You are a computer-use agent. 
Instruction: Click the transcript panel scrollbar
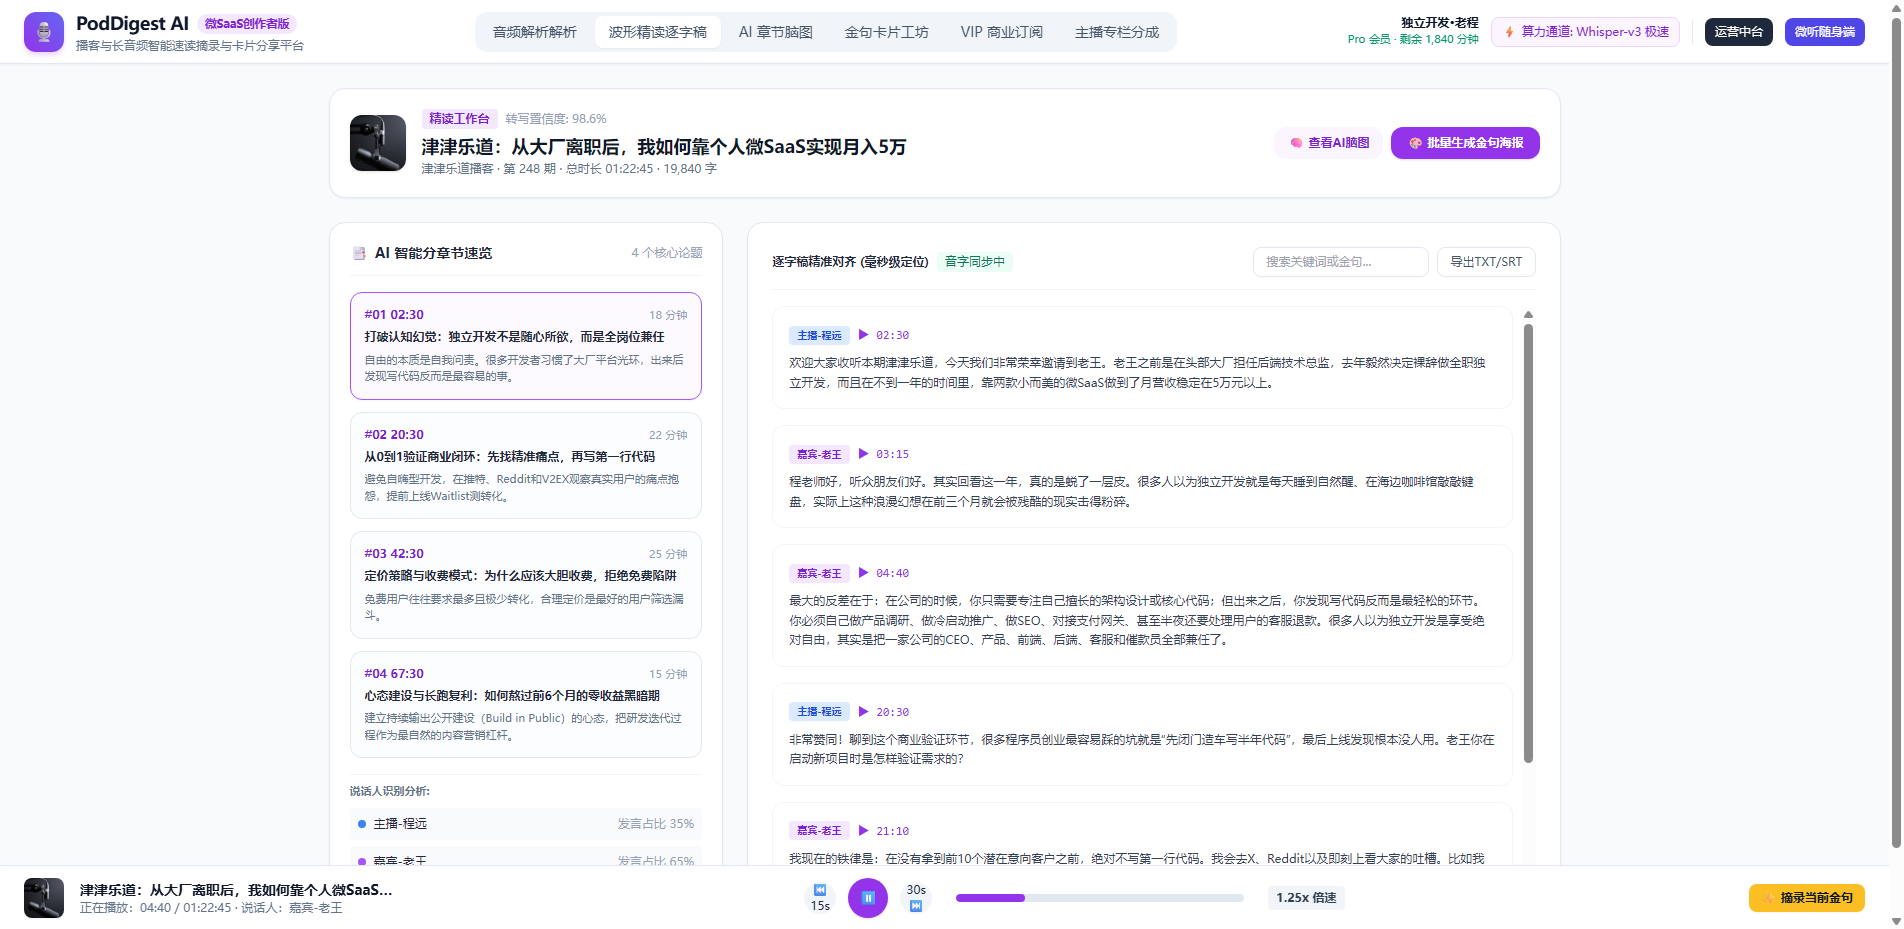1528,543
